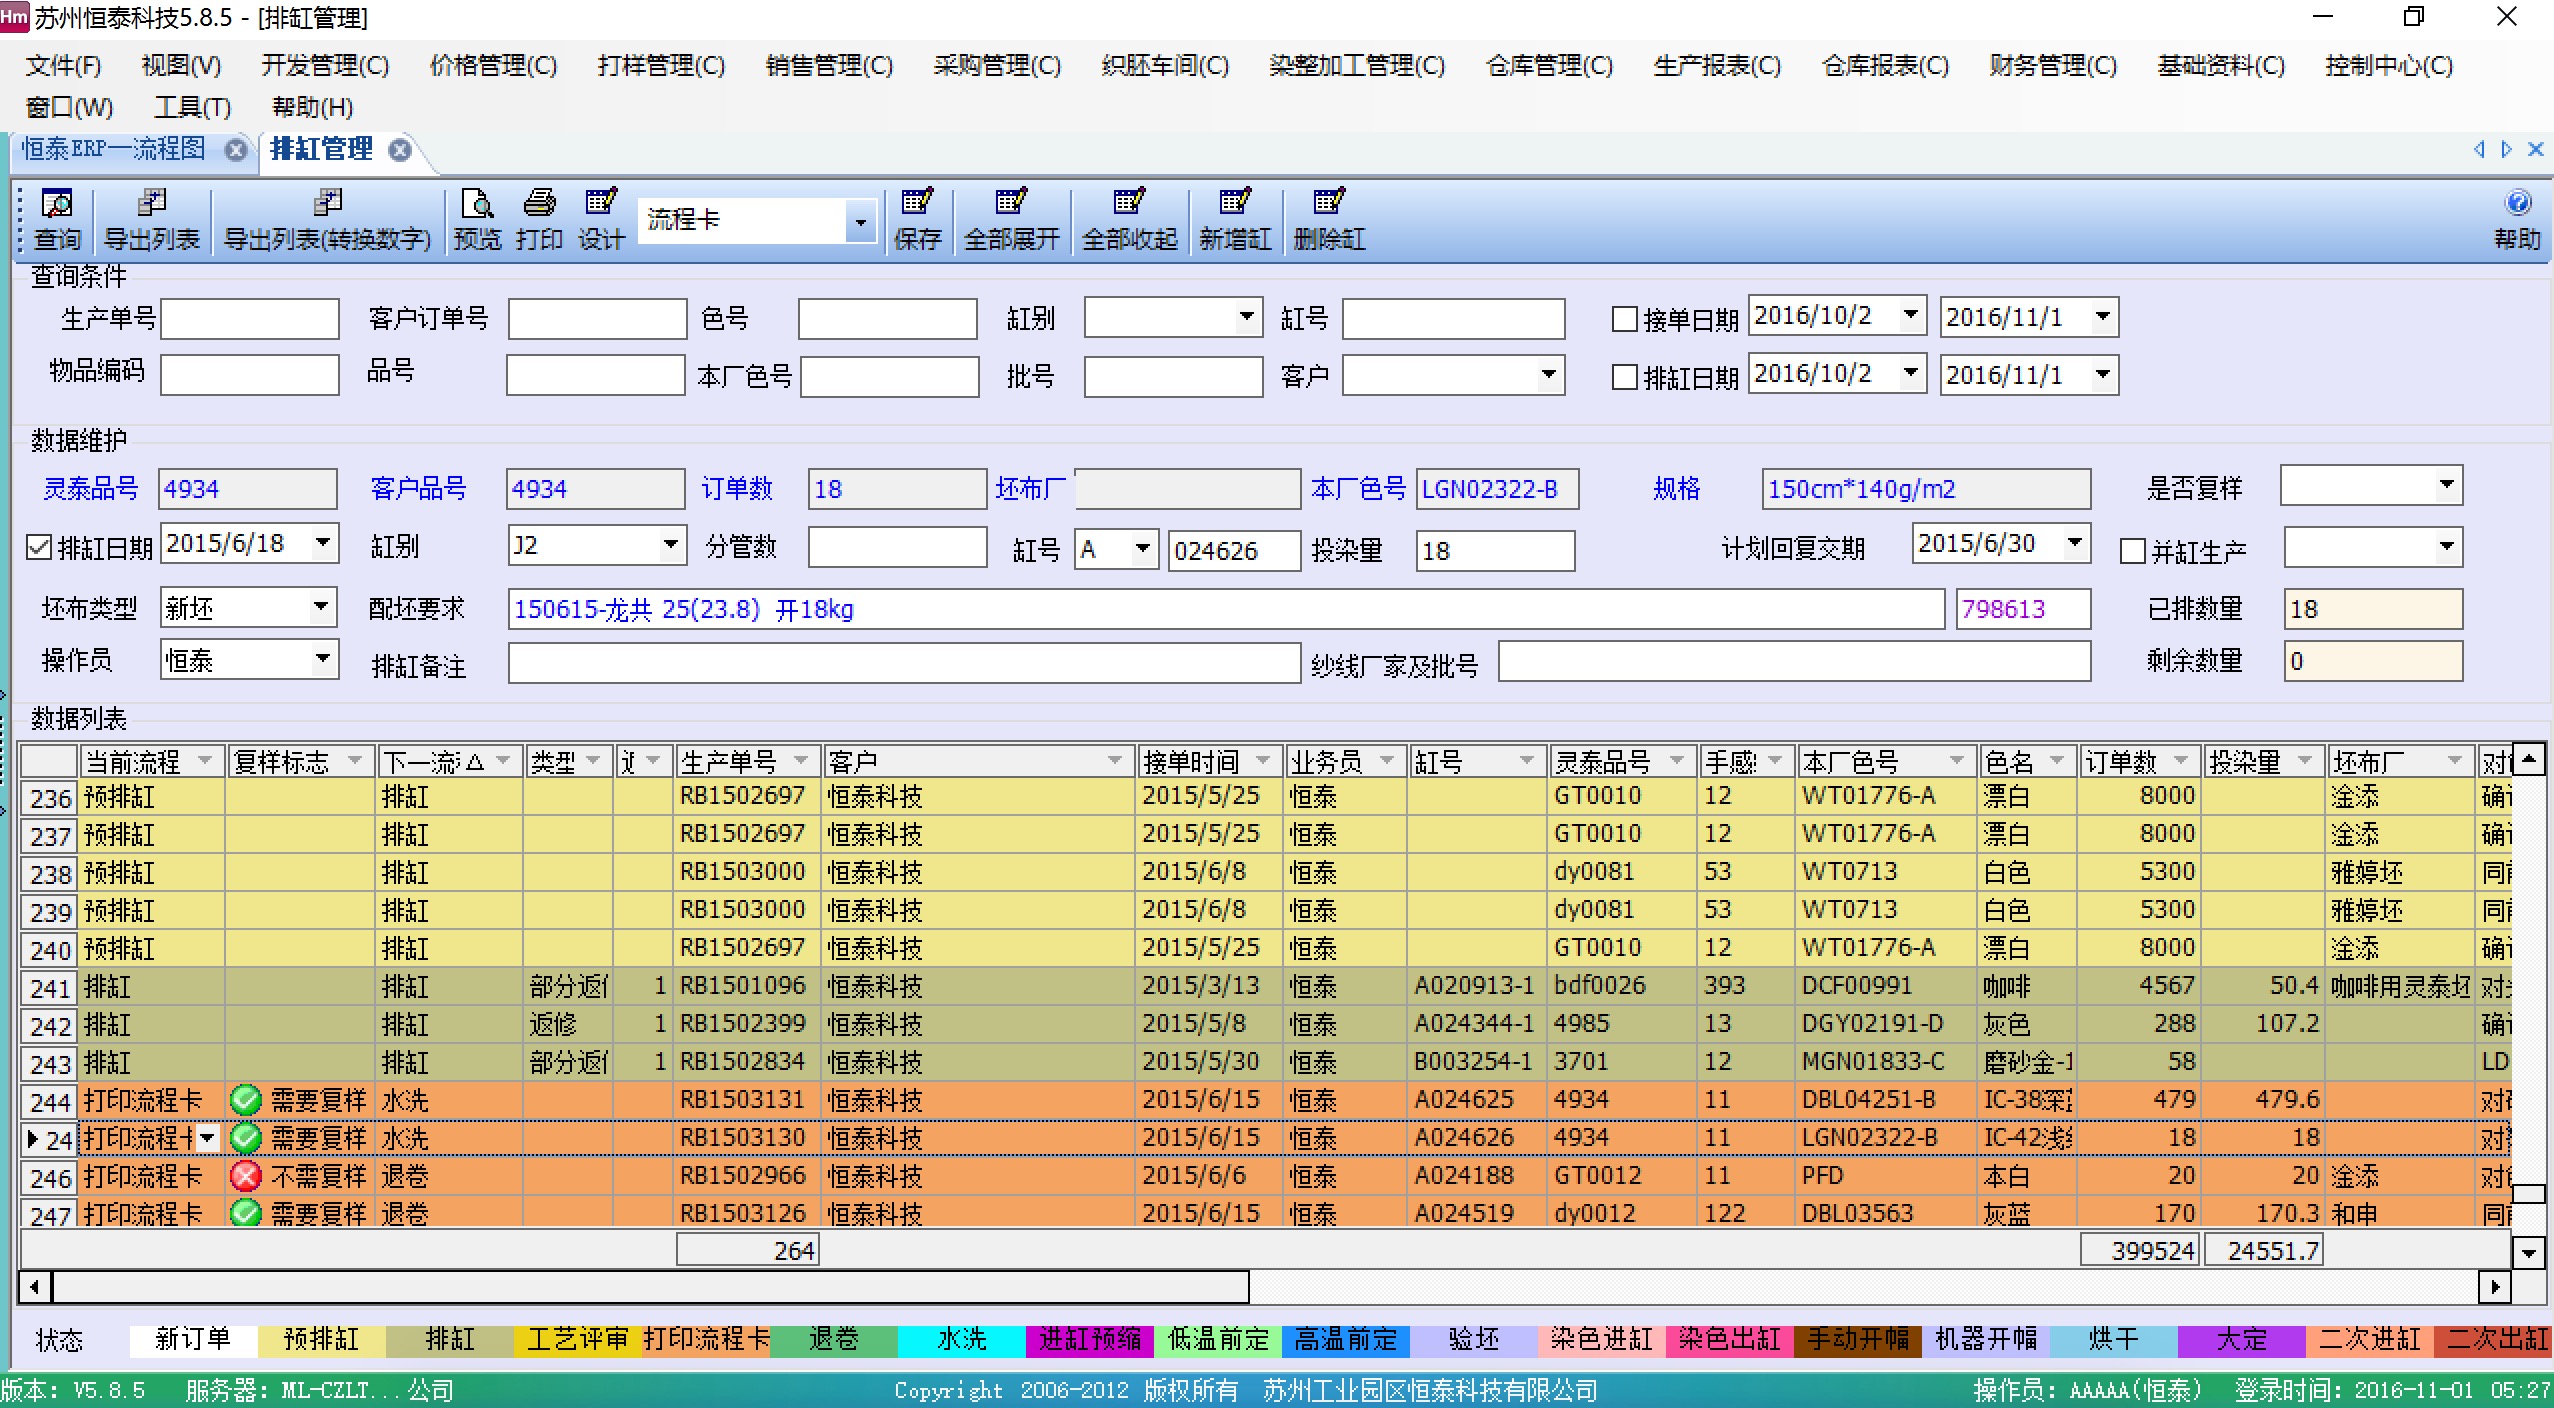The width and height of the screenshot is (2554, 1408).
Task: Open the query 缸别 dropdown
Action: [1246, 317]
